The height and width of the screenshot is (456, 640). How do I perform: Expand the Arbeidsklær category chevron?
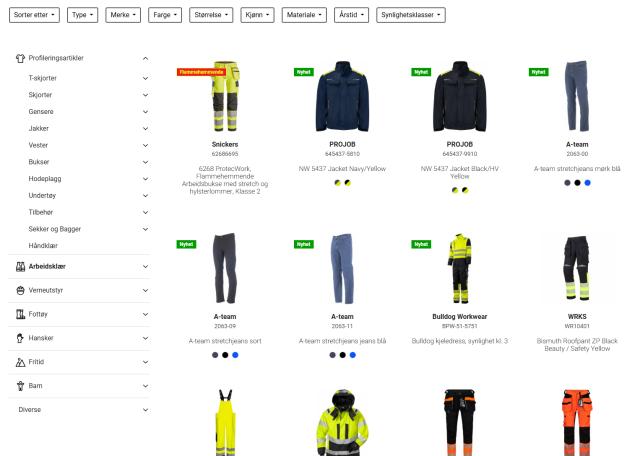tap(145, 267)
